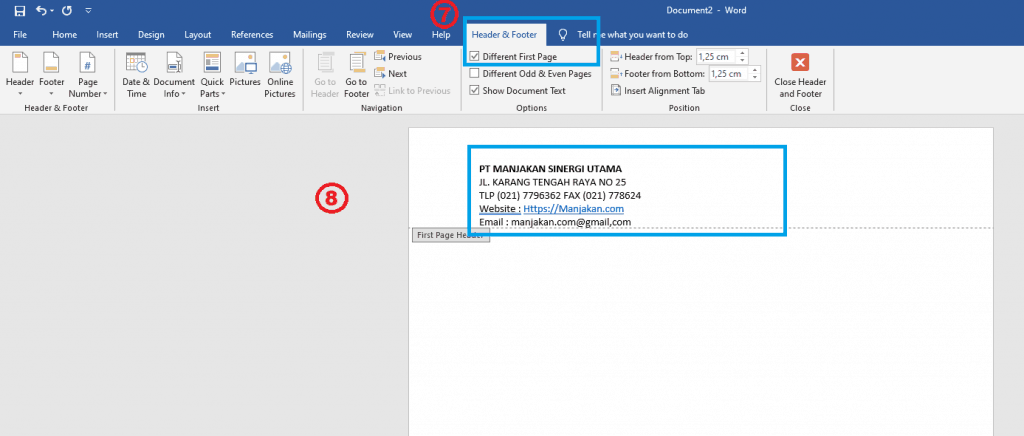Open the File tab
The image size is (1024, 436).
tap(20, 35)
